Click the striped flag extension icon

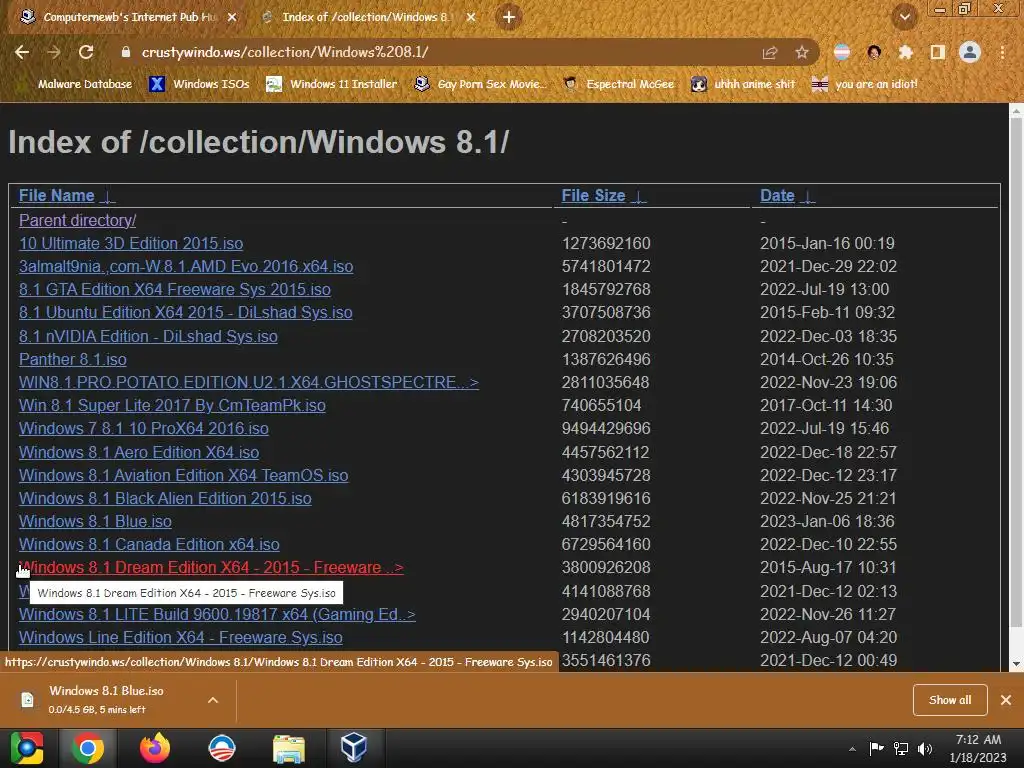[x=842, y=52]
